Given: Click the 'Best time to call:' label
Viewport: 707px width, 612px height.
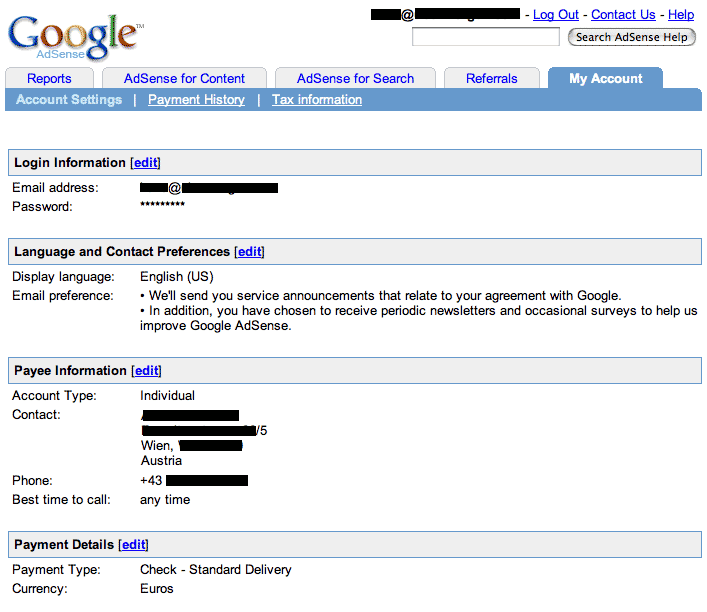Looking at the screenshot, I should [x=61, y=500].
